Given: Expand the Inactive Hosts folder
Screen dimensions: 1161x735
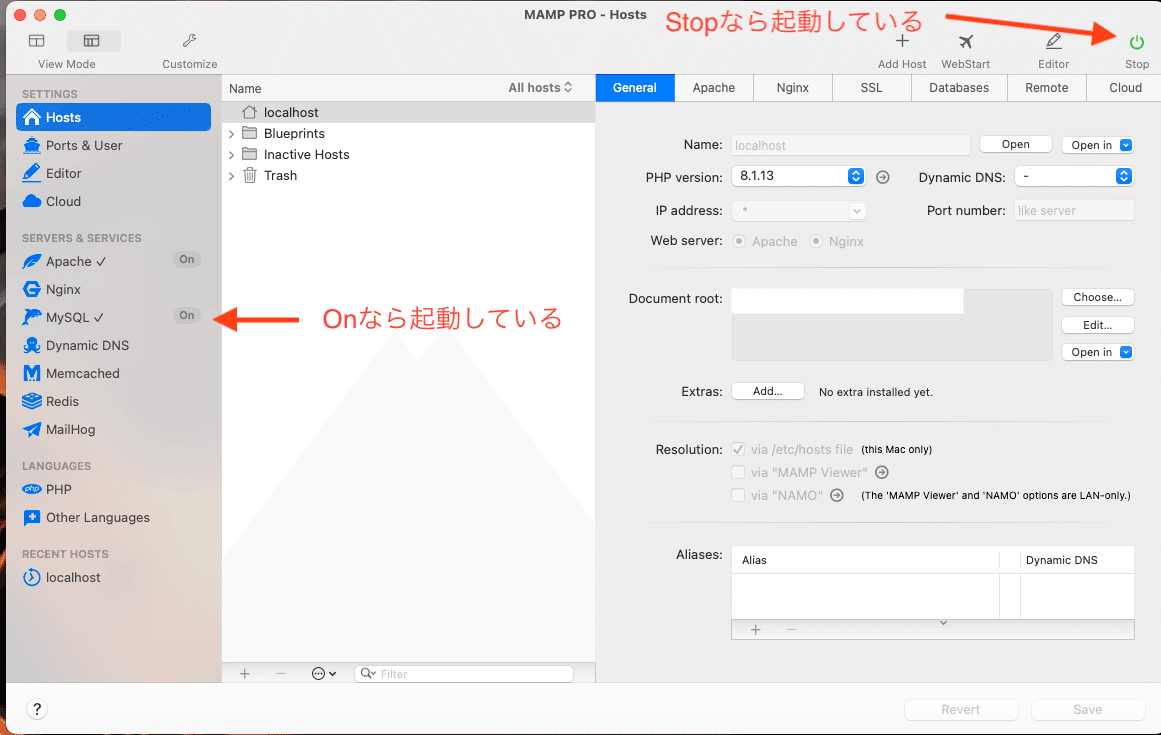Looking at the screenshot, I should 232,154.
